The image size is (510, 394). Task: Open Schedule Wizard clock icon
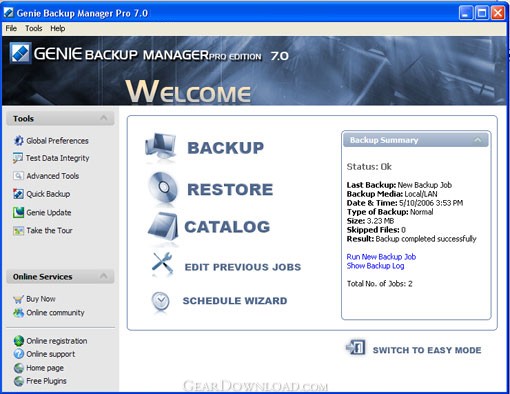(161, 301)
